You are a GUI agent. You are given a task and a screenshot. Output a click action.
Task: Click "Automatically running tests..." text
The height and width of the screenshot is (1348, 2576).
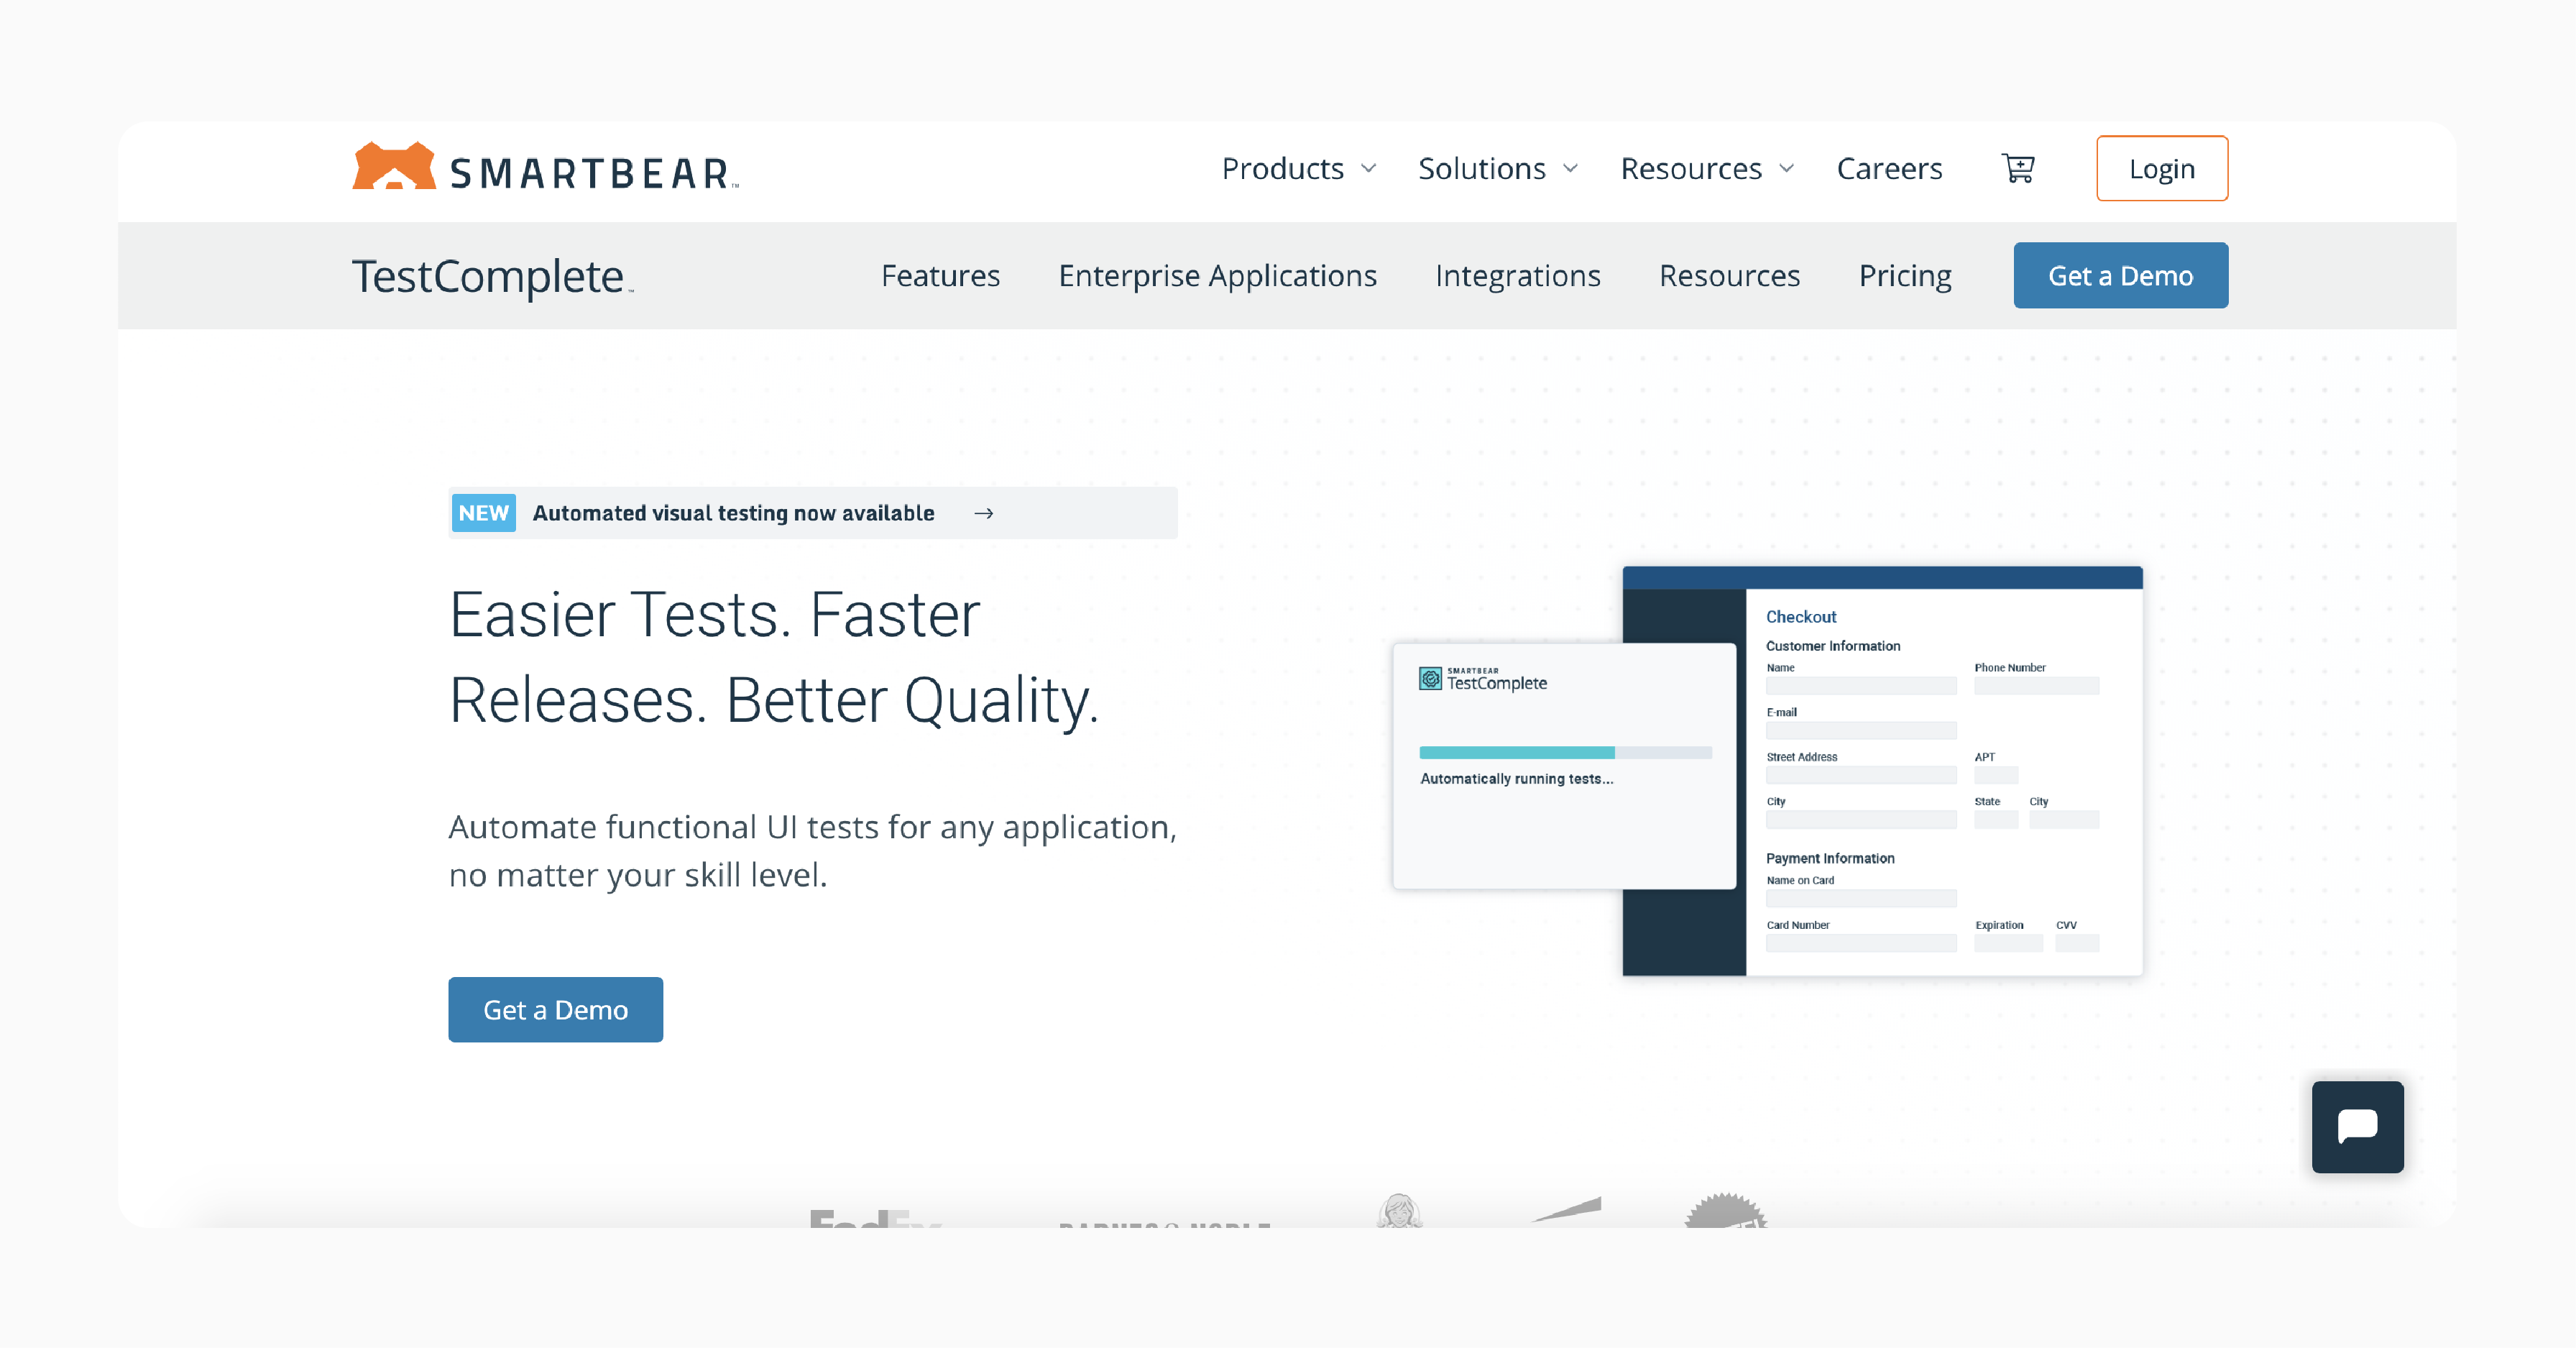(x=1516, y=778)
